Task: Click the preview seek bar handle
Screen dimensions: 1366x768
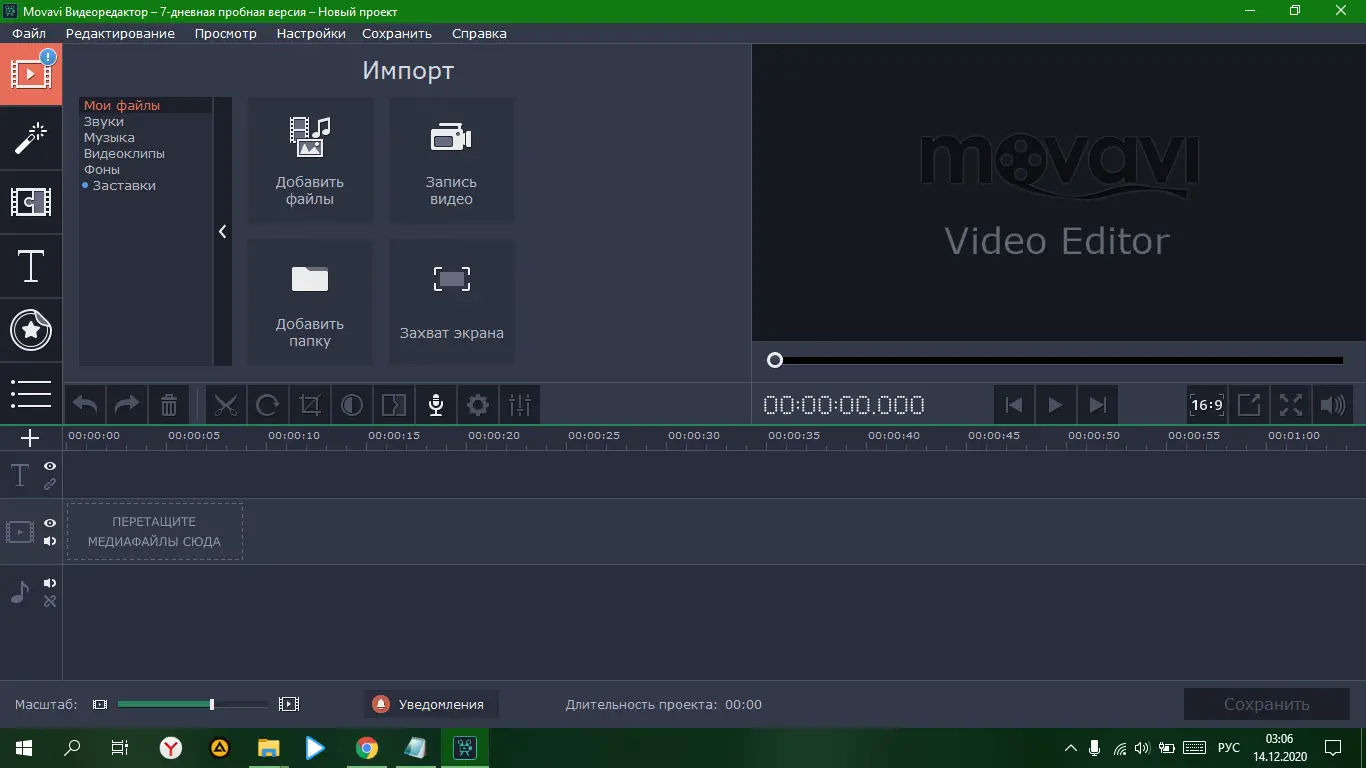Action: [775, 360]
